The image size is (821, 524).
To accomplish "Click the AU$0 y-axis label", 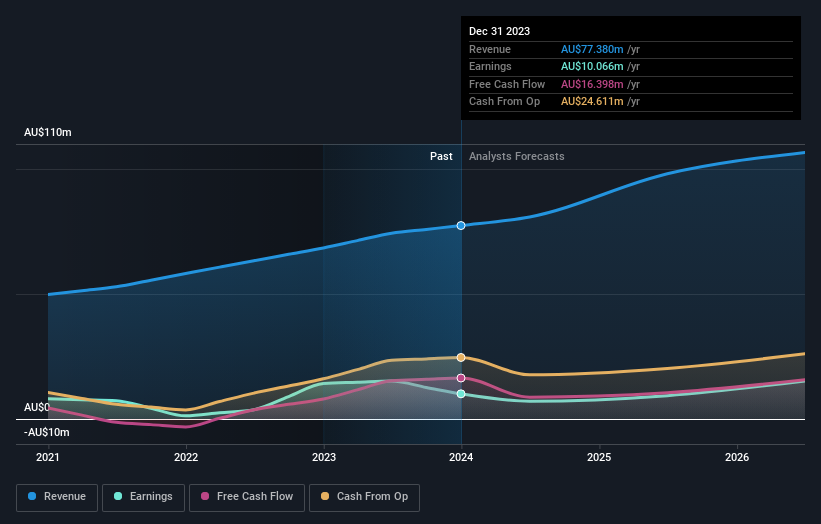I will [x=37, y=407].
